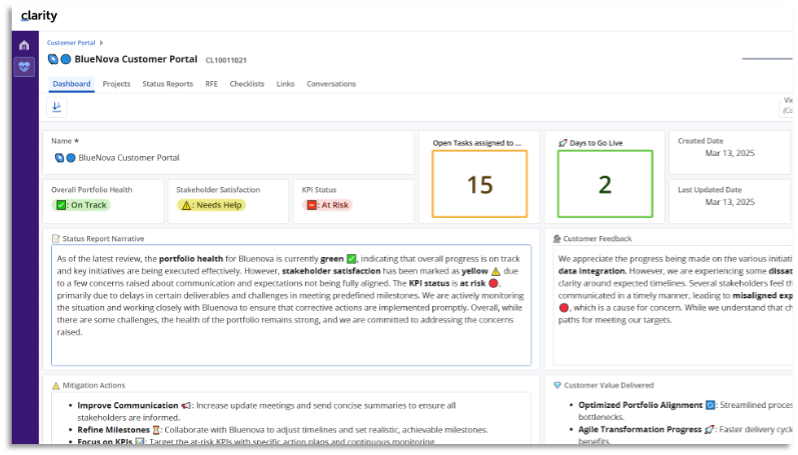Open the Overall Portfolio Health On Track status

(x=81, y=205)
